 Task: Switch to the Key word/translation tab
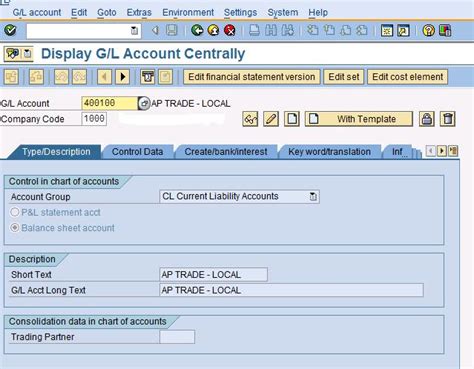[329, 152]
